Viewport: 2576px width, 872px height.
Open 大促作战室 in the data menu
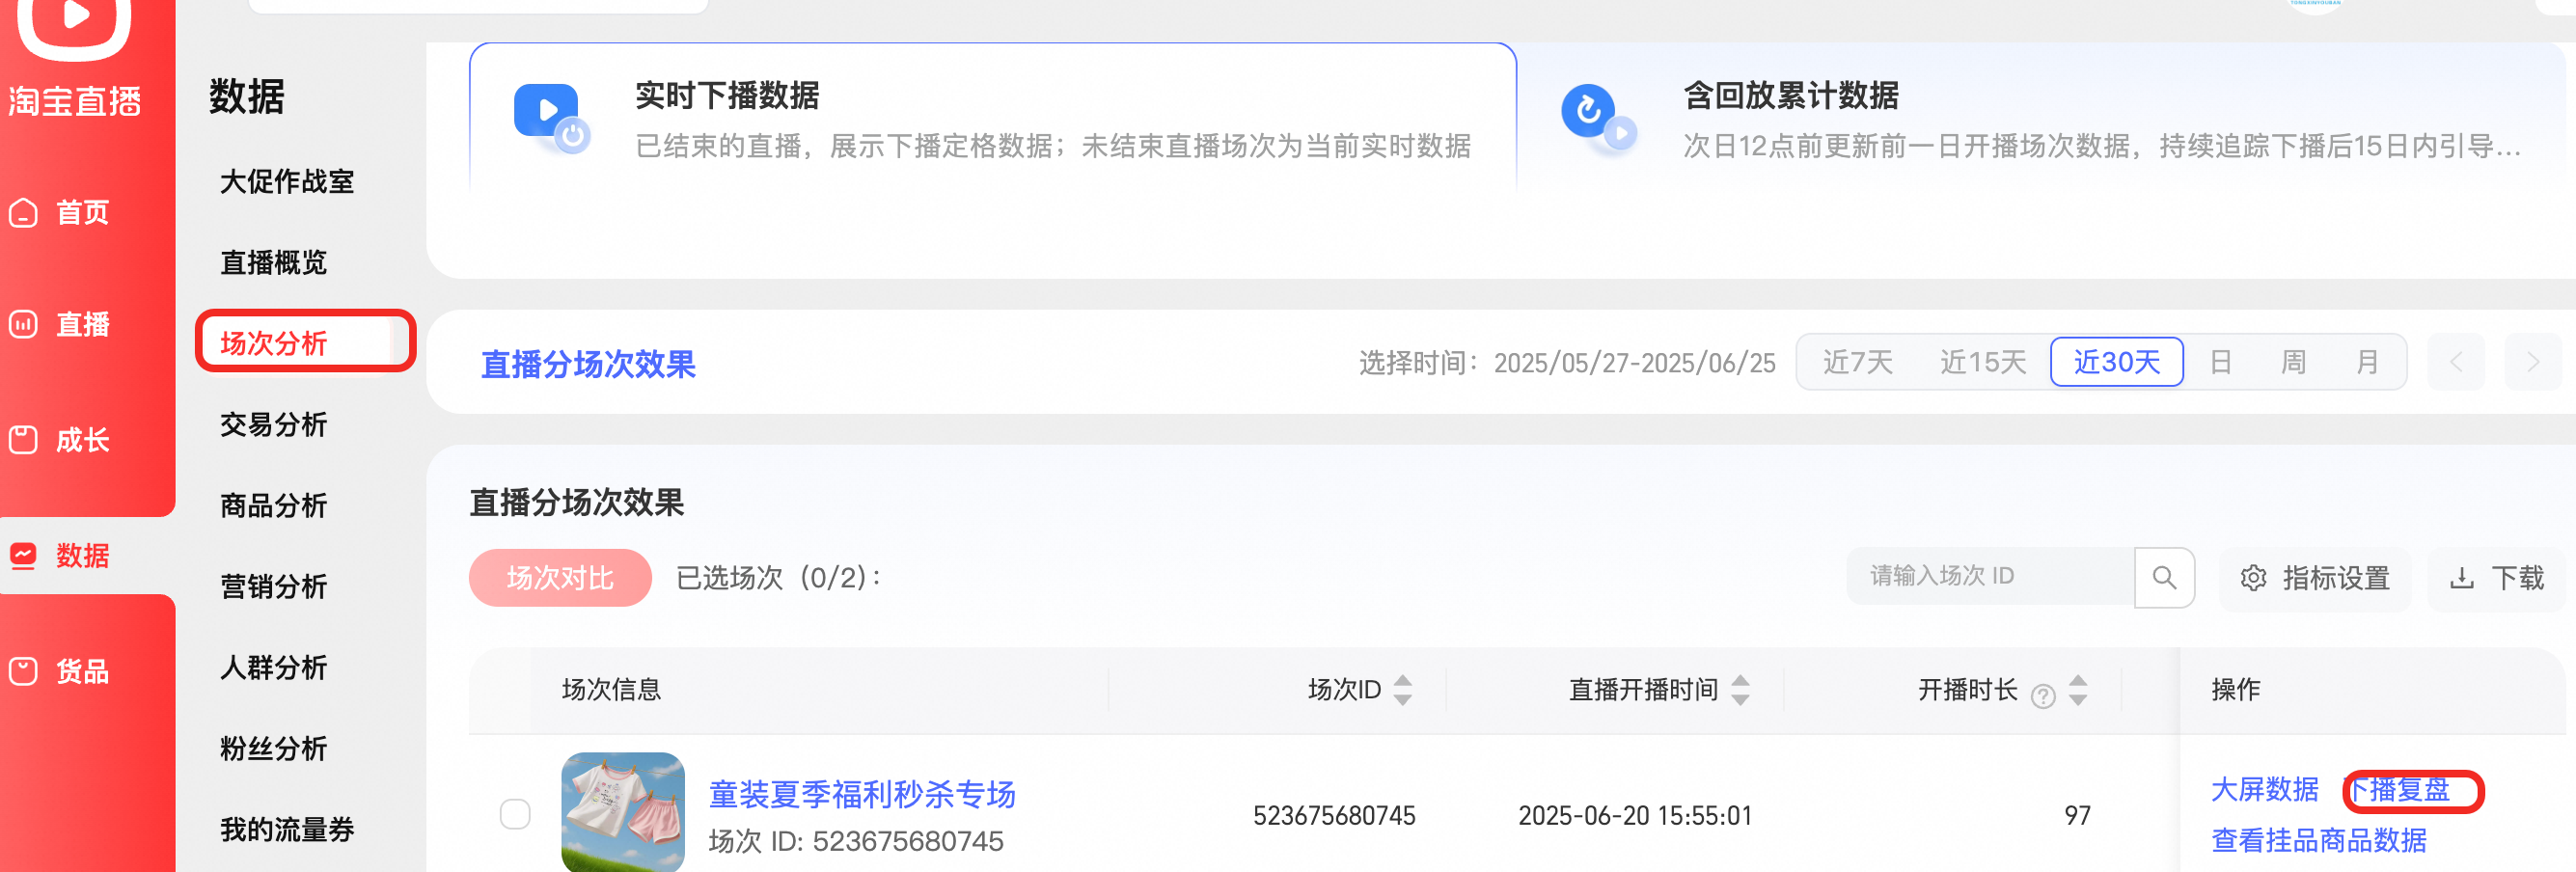[287, 181]
